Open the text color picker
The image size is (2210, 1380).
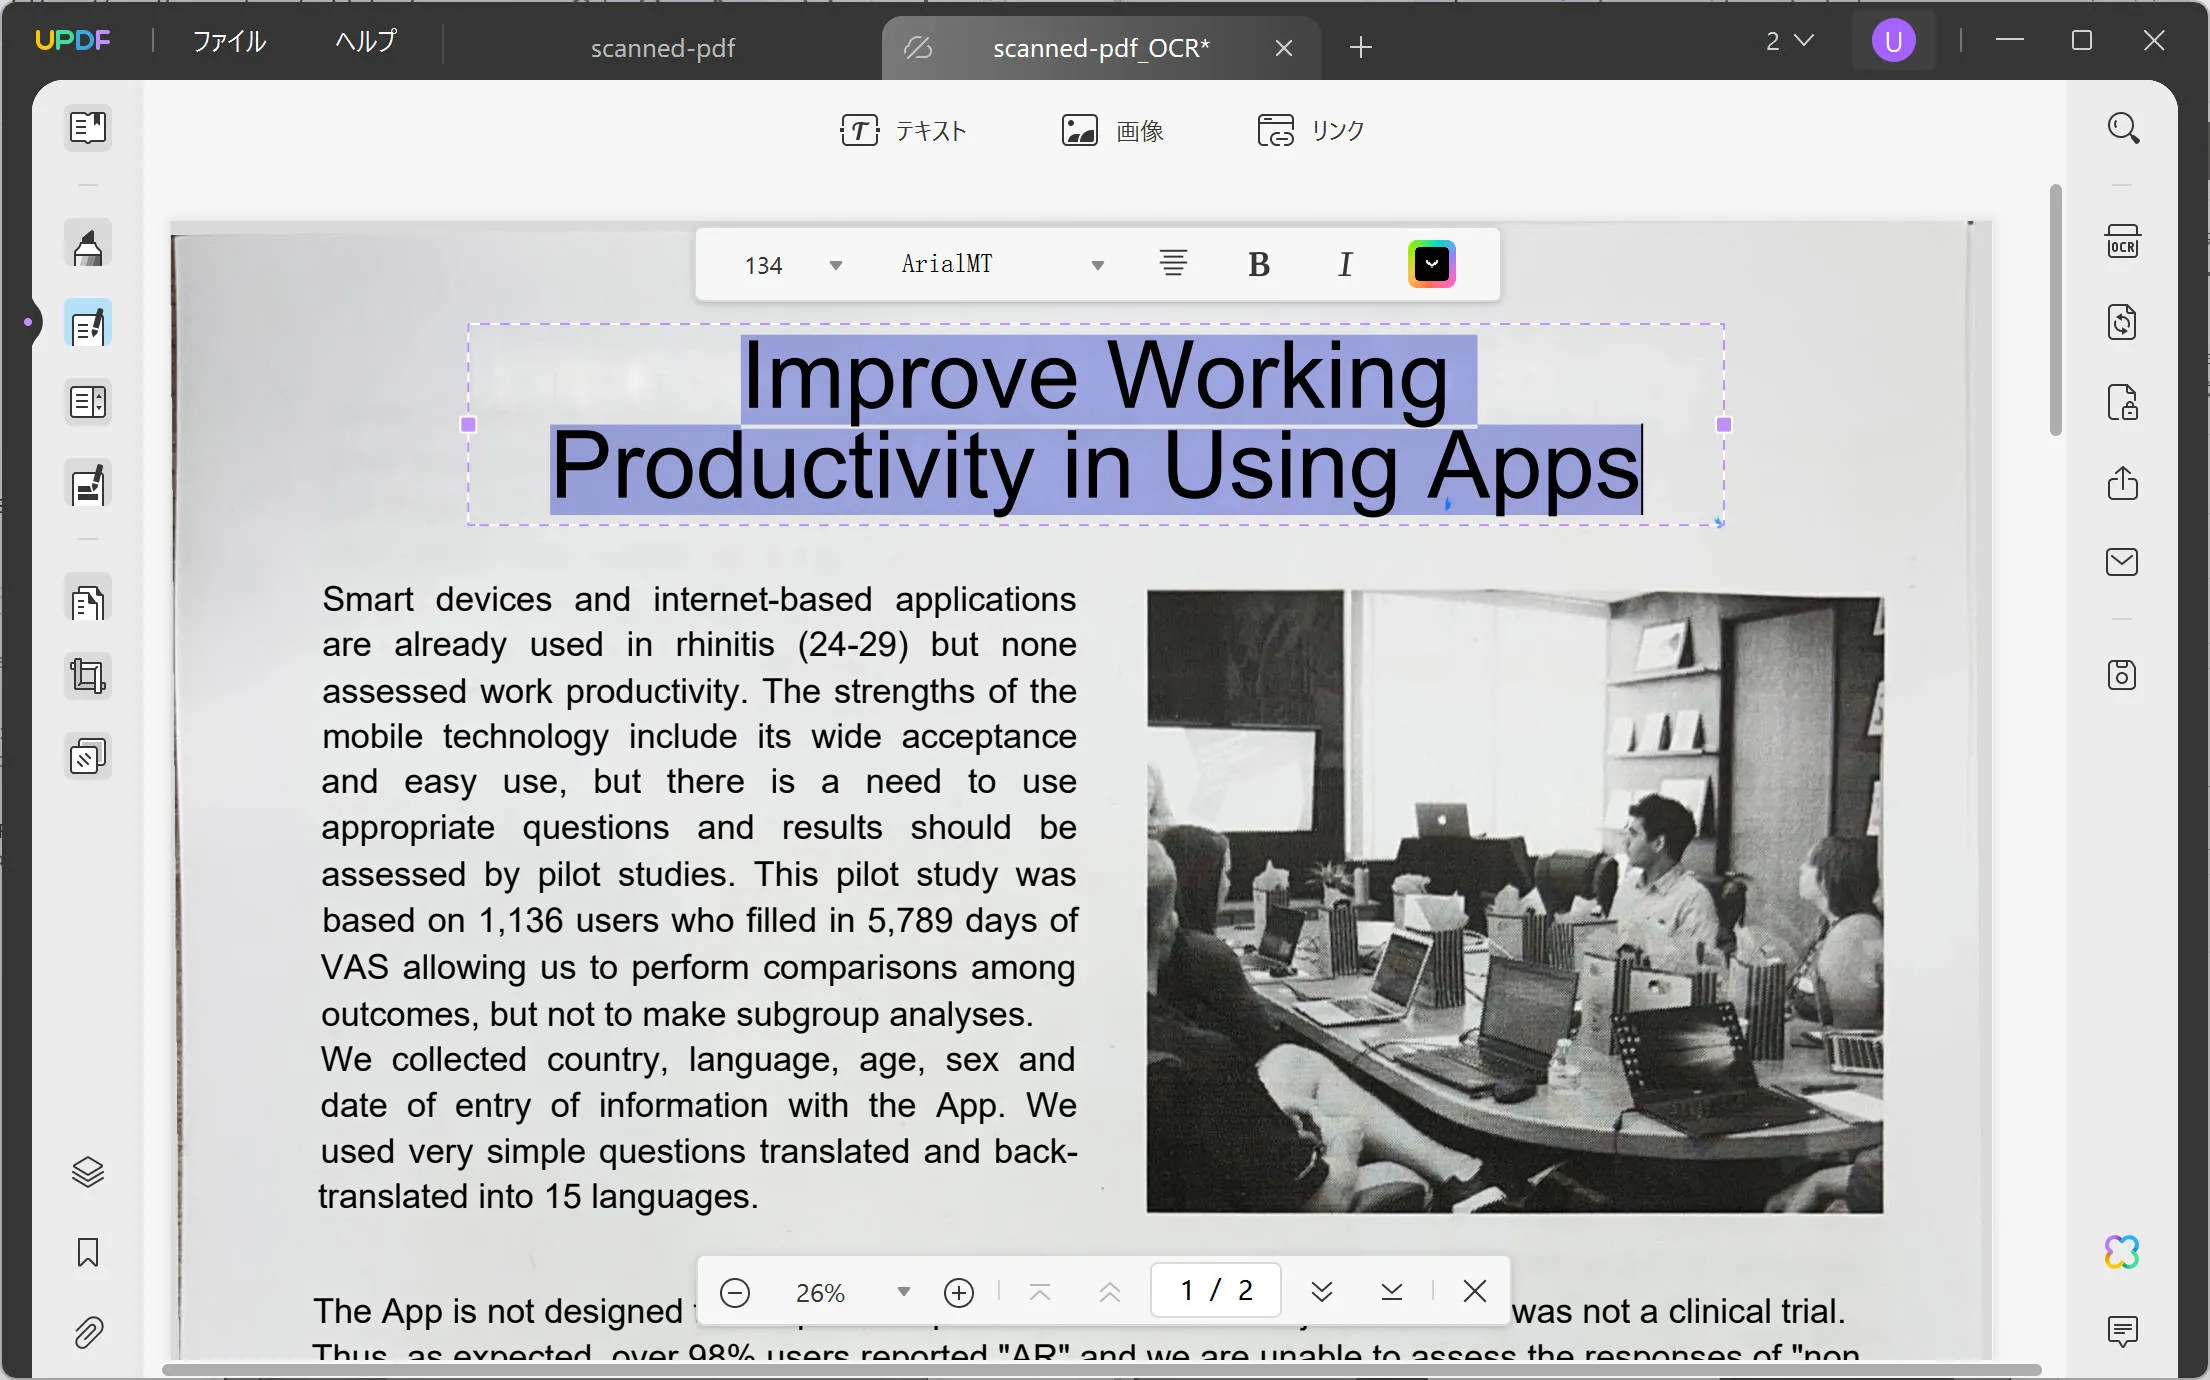click(1432, 264)
